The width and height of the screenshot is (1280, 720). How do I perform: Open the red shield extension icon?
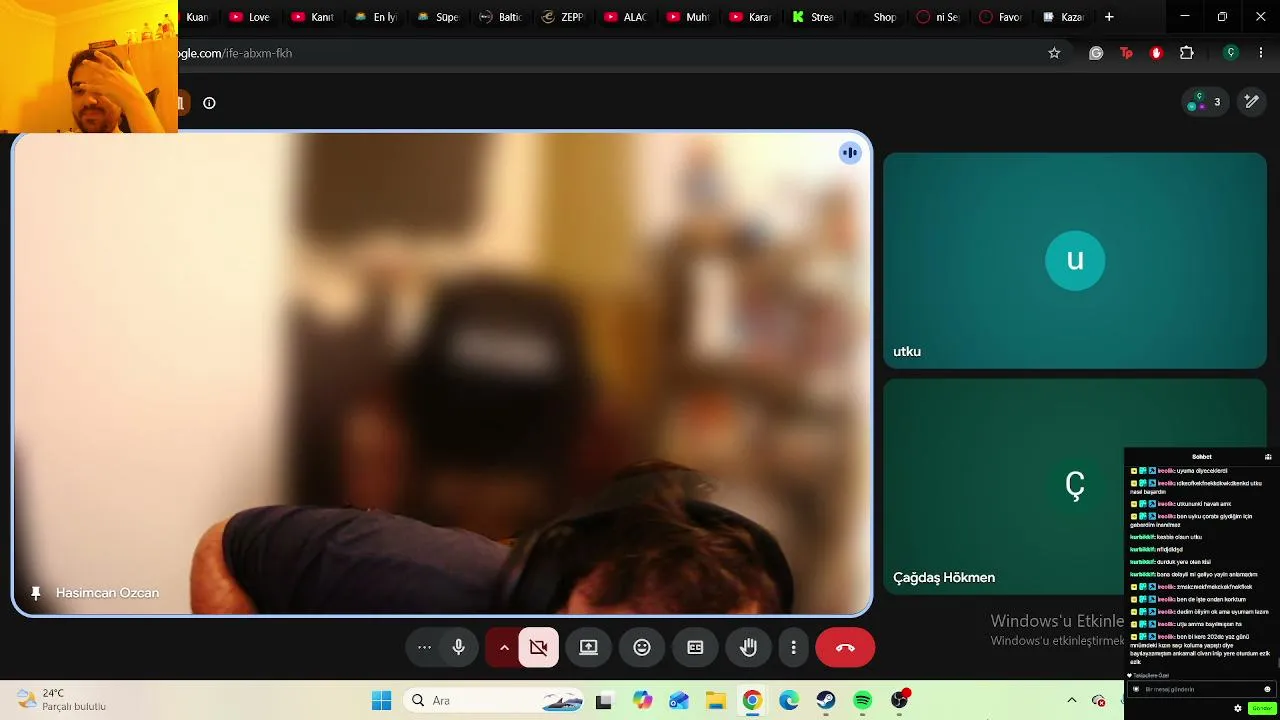click(1156, 53)
